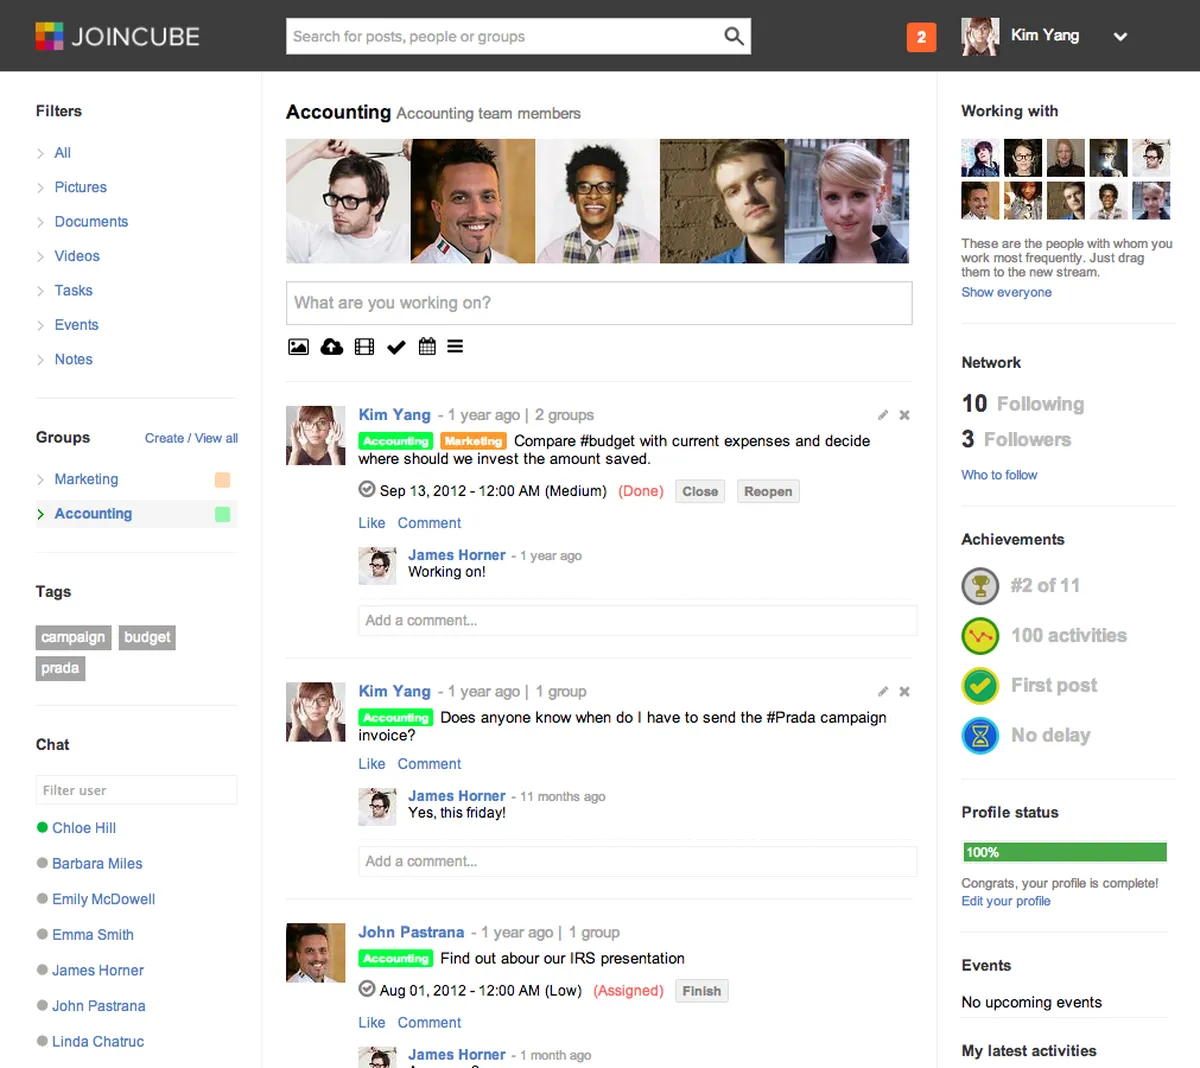Screen dimensions: 1200x1068
Task: Add a note using the lines icon
Action: click(x=455, y=347)
